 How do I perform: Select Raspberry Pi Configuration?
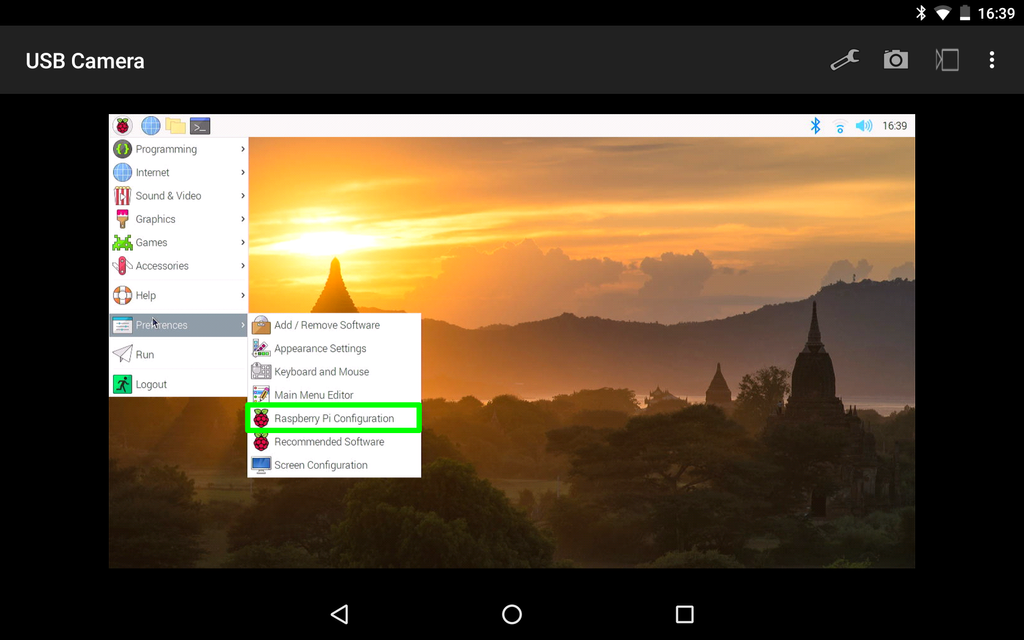(333, 418)
